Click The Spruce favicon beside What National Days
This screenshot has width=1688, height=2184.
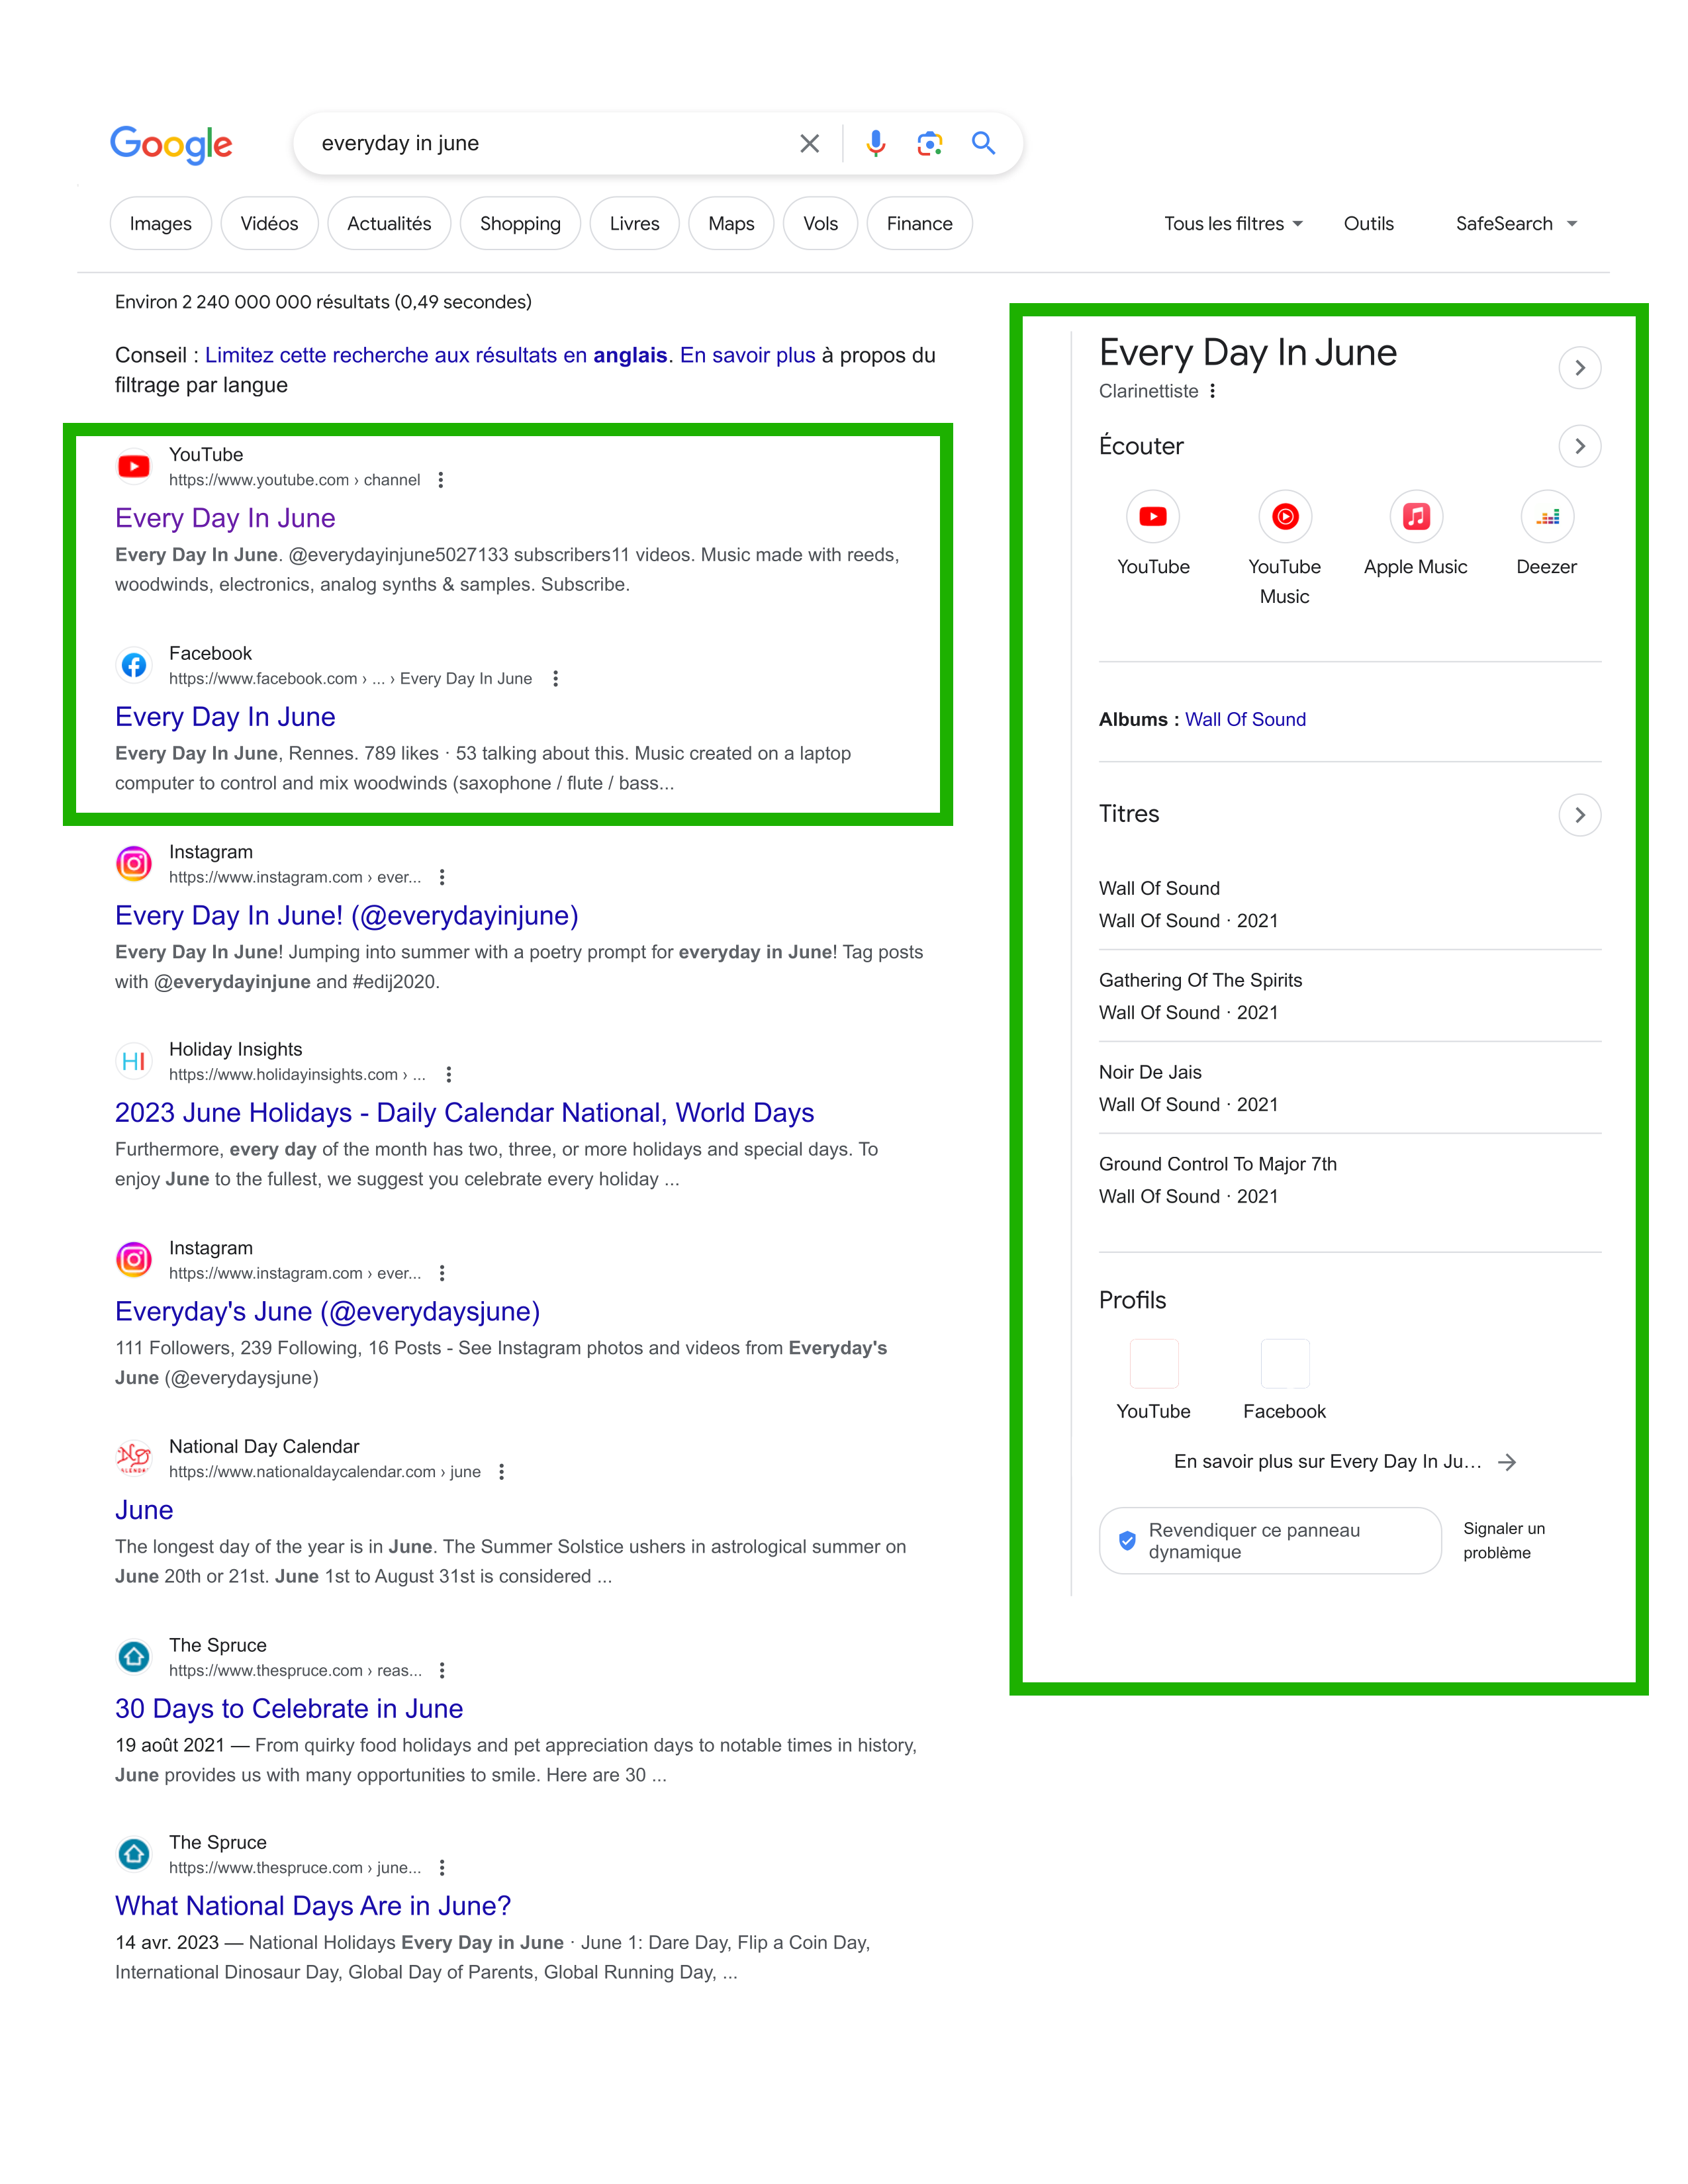(x=134, y=1854)
